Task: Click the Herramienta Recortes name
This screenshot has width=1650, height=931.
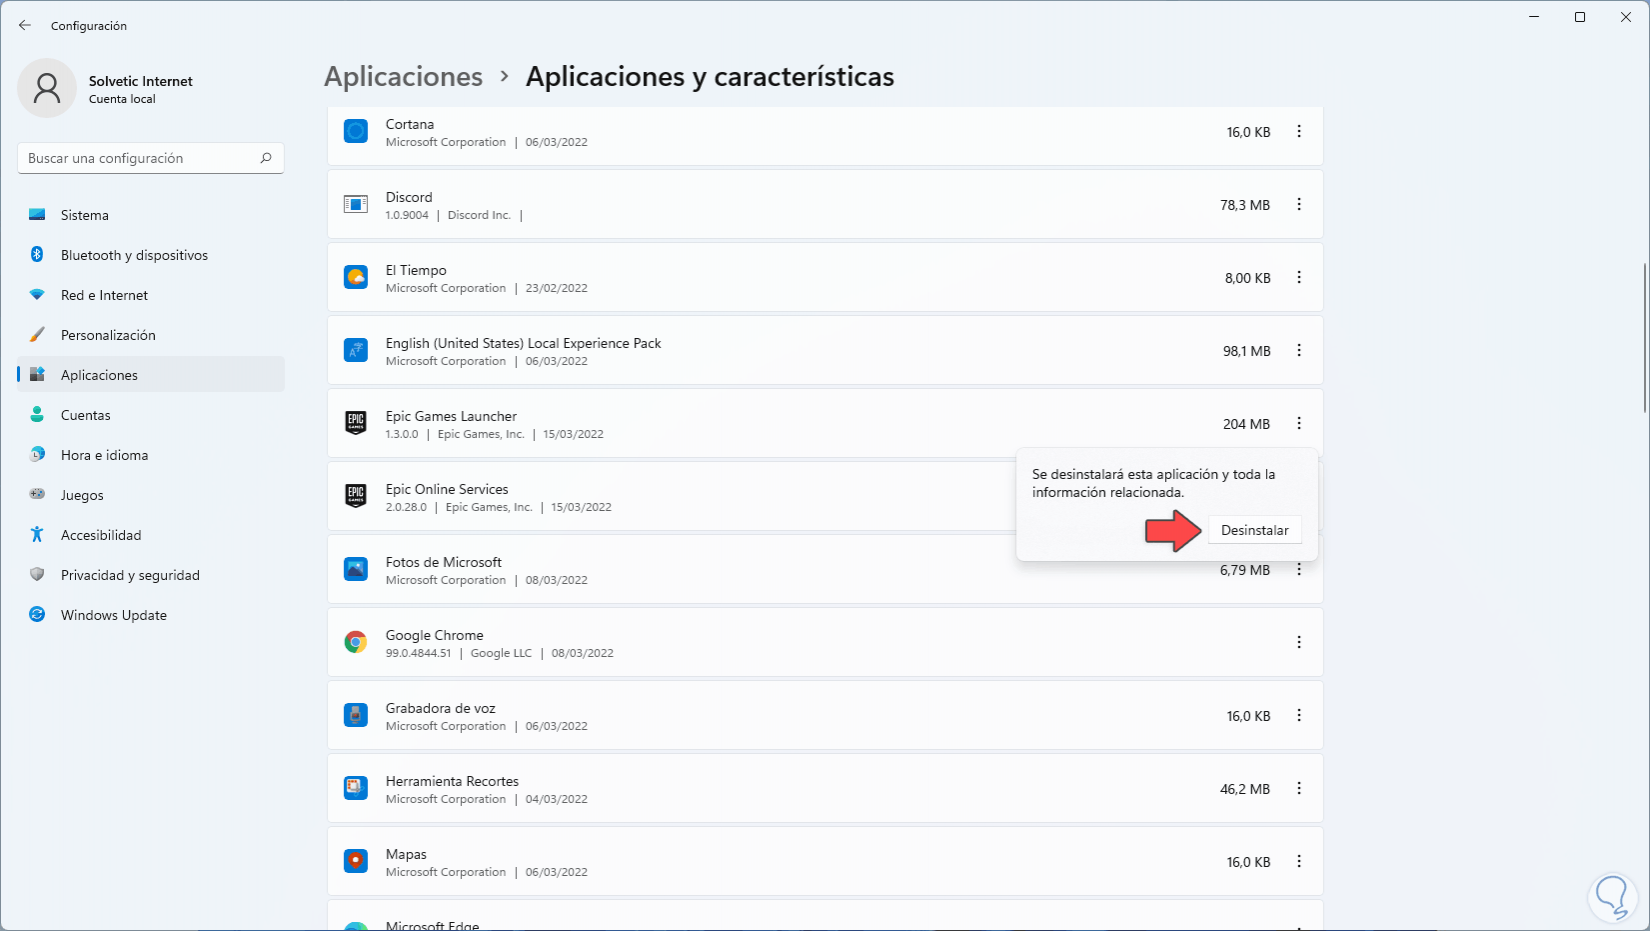Action: point(452,781)
